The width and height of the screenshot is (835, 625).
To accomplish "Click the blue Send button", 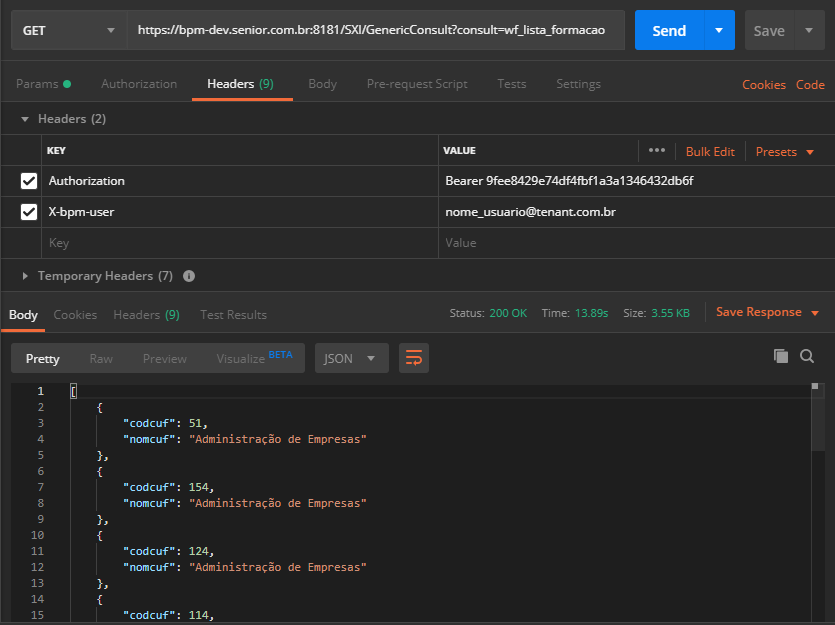I will tap(669, 31).
